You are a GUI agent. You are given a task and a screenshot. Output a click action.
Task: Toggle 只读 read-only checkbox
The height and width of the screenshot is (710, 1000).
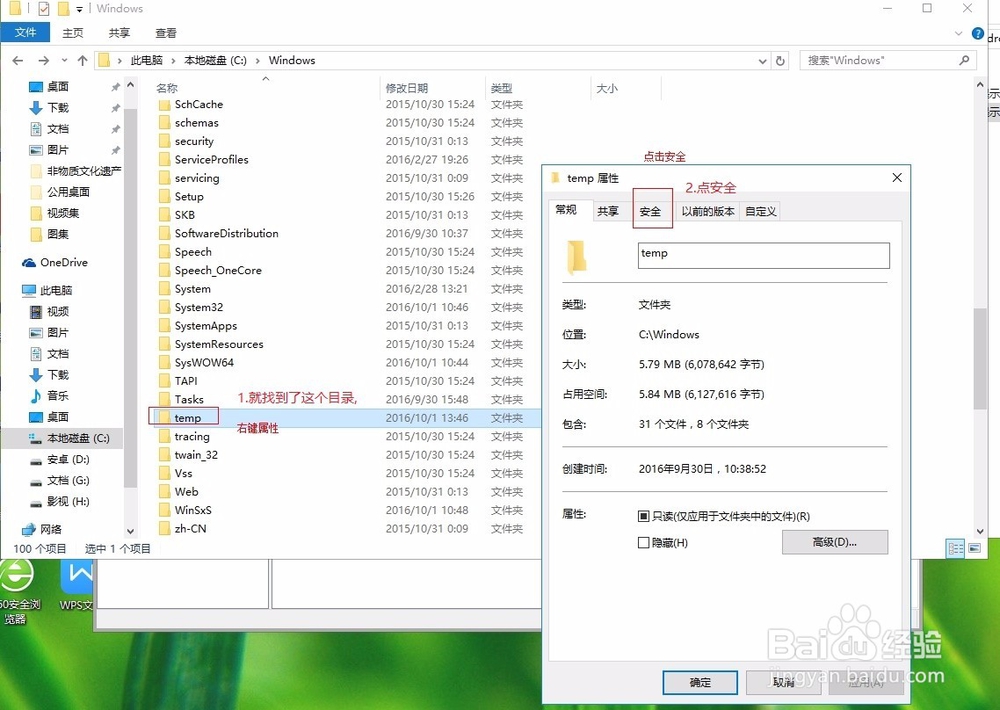tap(643, 516)
